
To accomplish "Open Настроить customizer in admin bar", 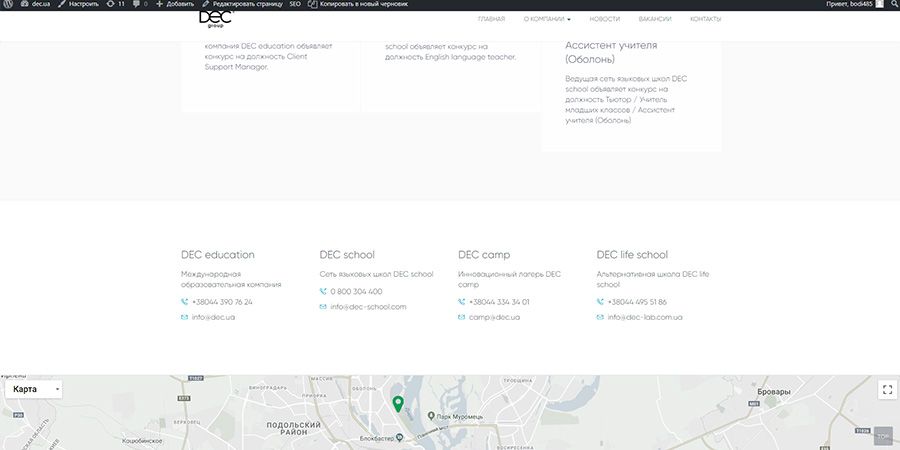I will coord(78,5).
